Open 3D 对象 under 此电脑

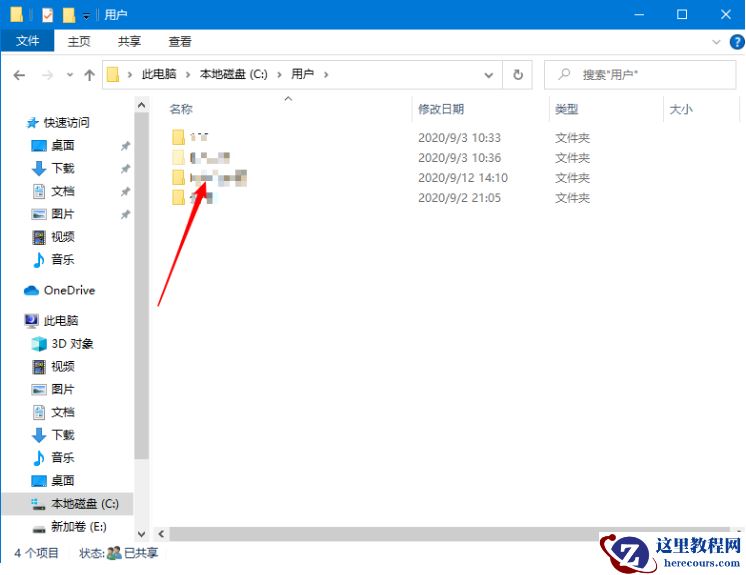point(62,343)
